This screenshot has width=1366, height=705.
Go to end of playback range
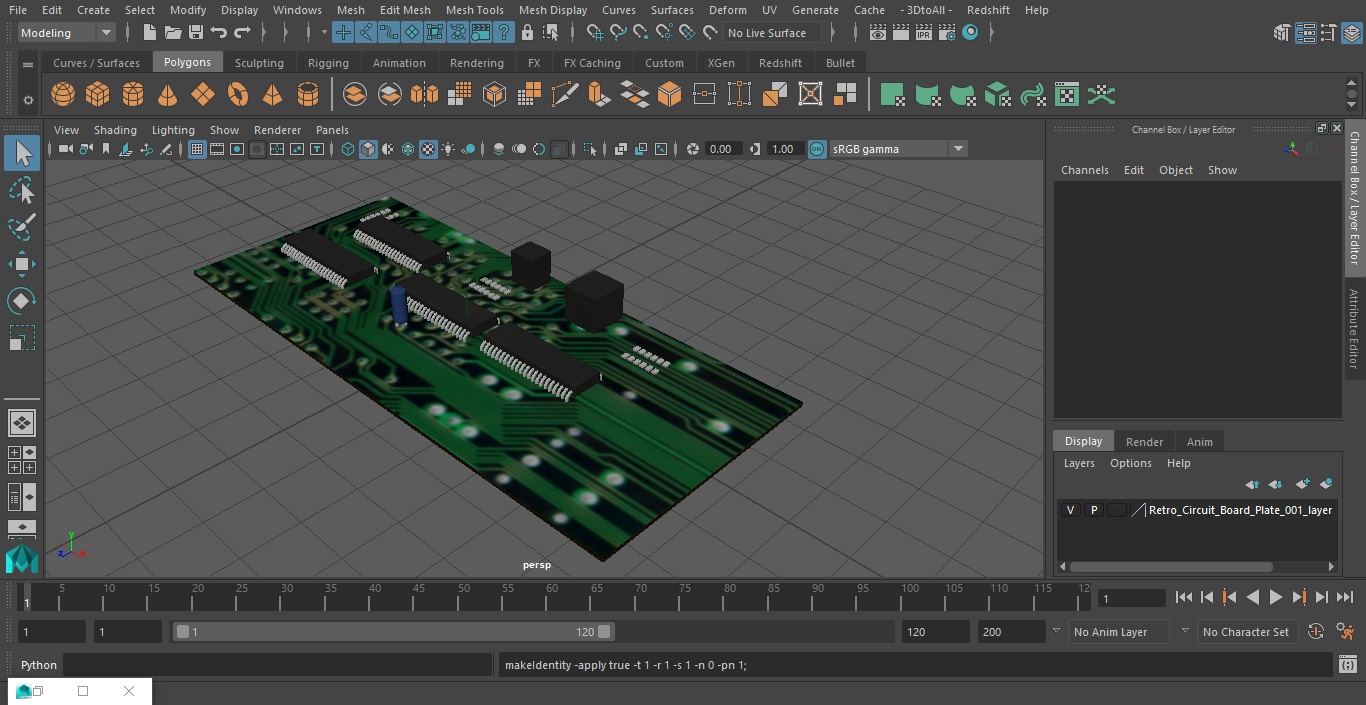point(1345,597)
